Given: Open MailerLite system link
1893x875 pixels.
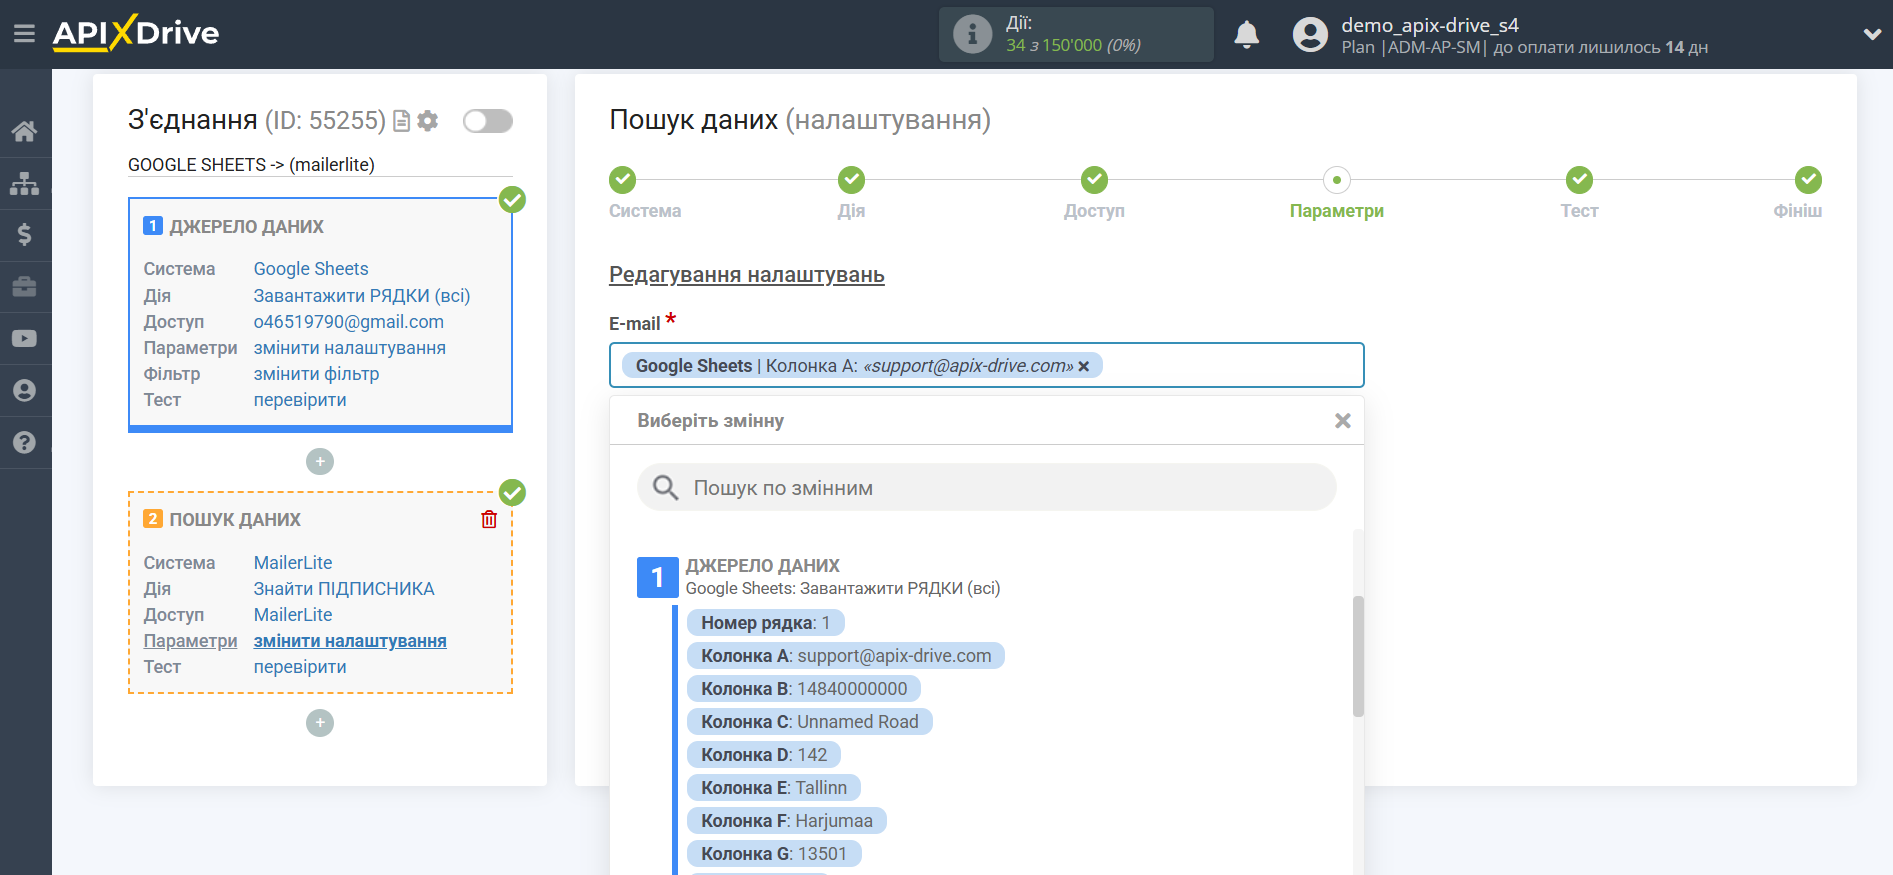Looking at the screenshot, I should [x=293, y=563].
